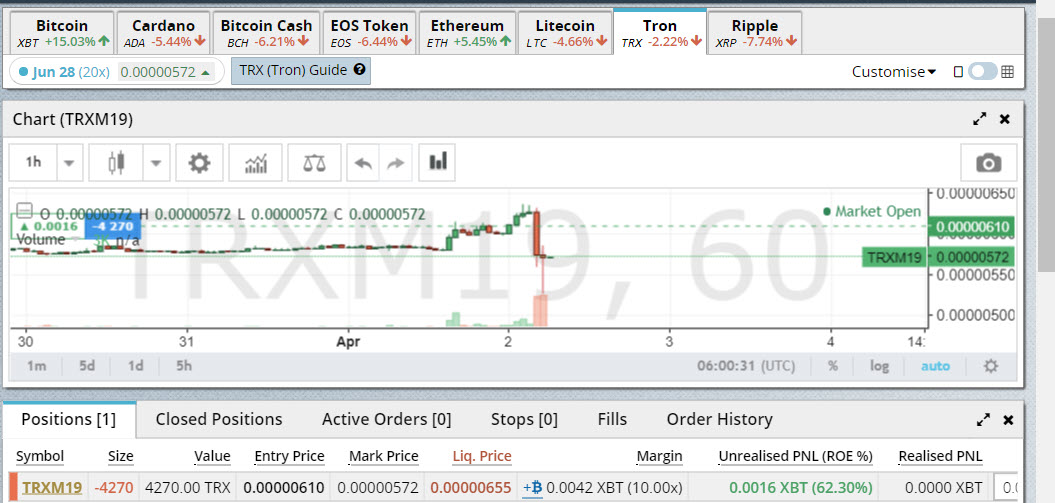Open chart settings gear icon
Image resolution: width=1055 pixels, height=503 pixels.
pyautogui.click(x=199, y=162)
